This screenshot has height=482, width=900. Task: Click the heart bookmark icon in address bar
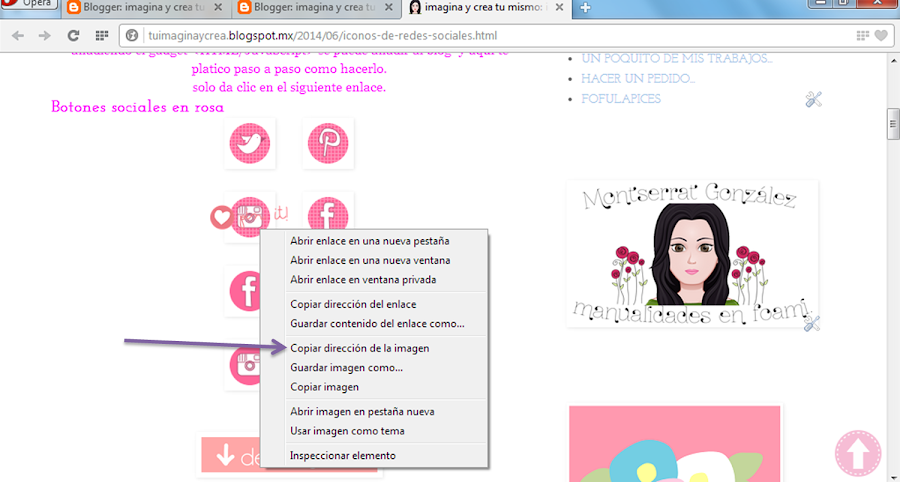click(x=881, y=36)
